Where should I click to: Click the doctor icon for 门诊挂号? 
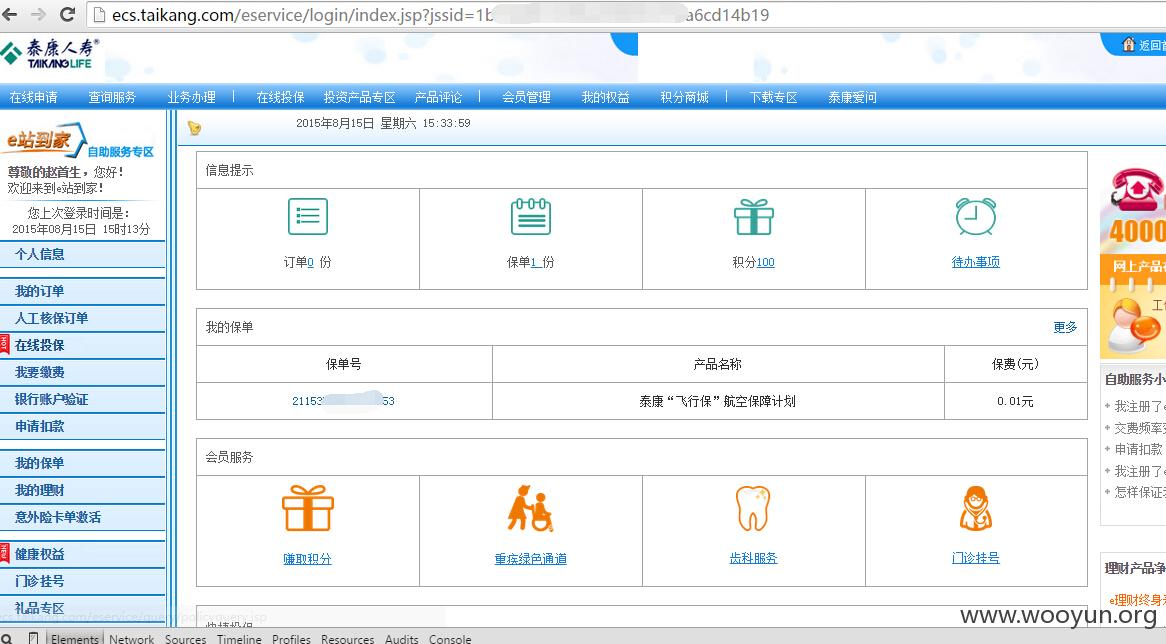[x=976, y=509]
